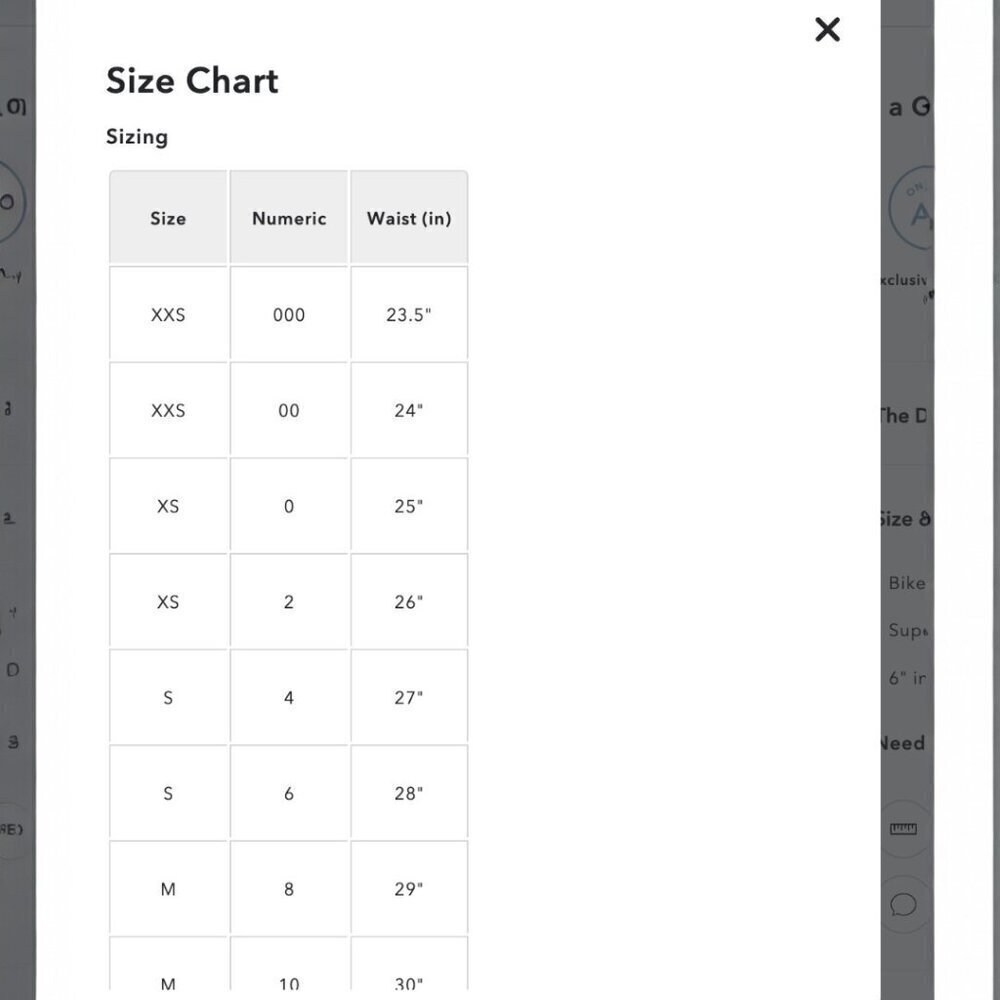Click the 23.5" waist cell
The width and height of the screenshot is (1000, 1000).
(x=409, y=314)
